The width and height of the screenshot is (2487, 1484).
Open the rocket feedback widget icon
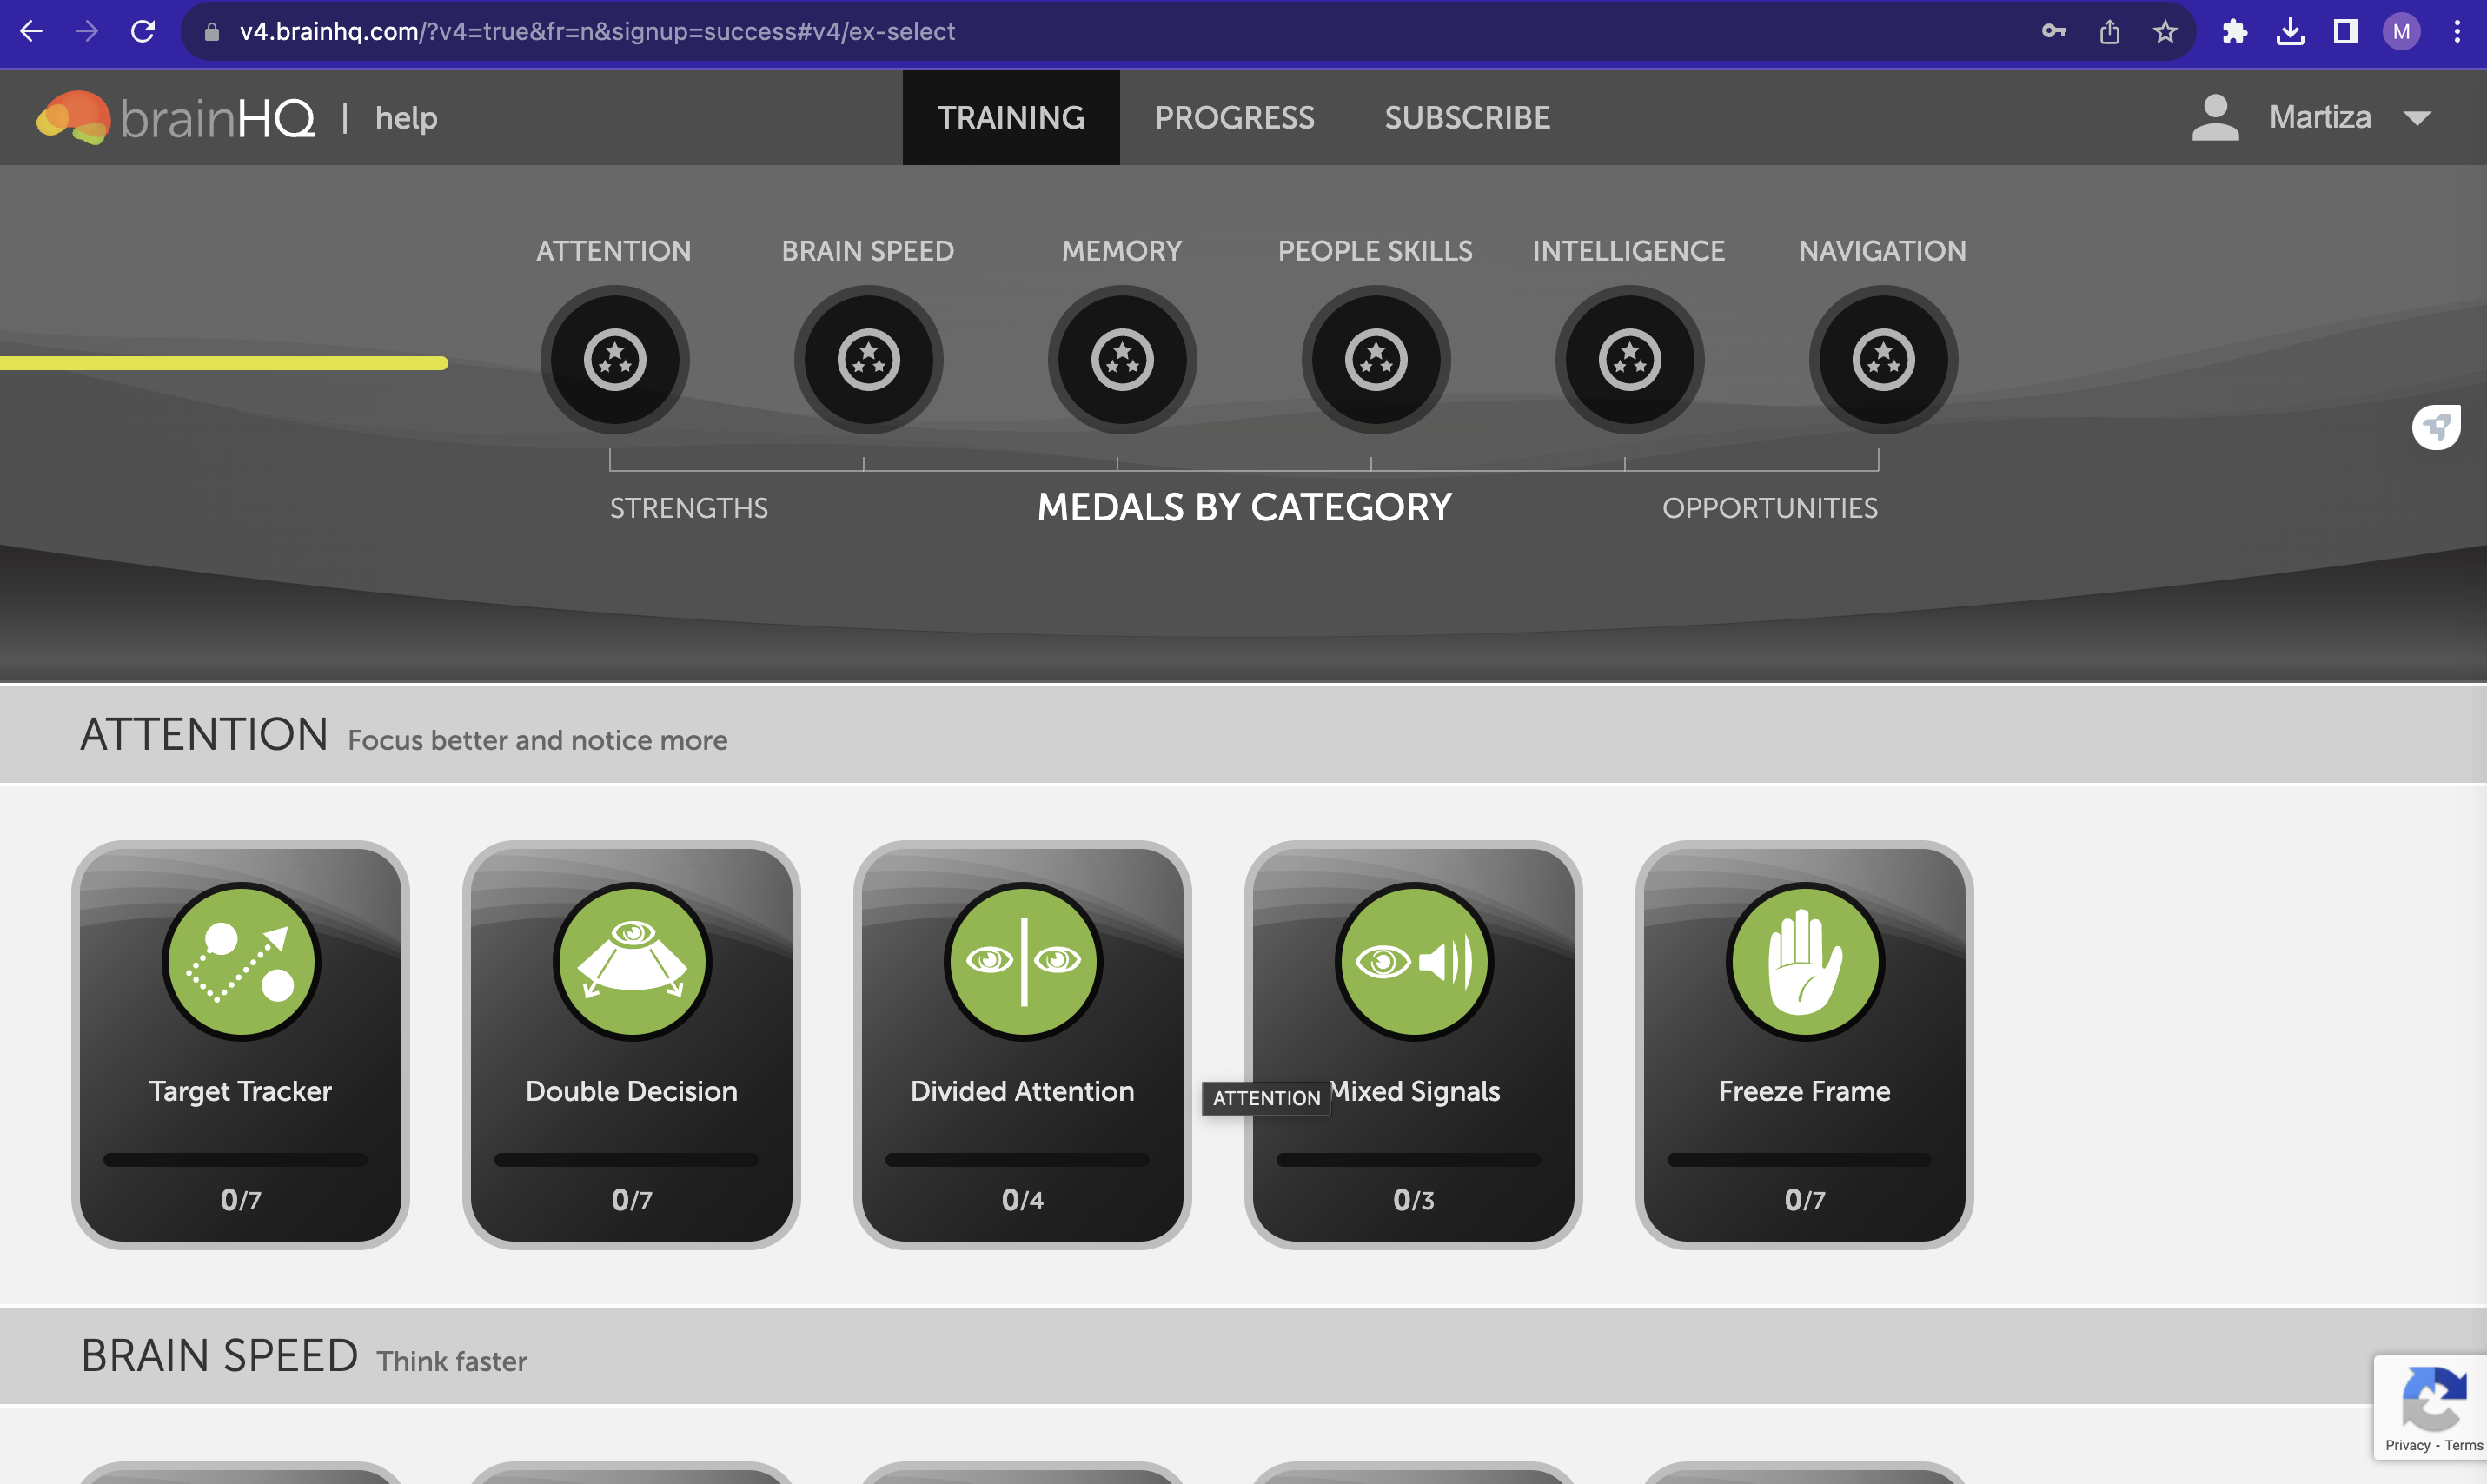point(2435,428)
